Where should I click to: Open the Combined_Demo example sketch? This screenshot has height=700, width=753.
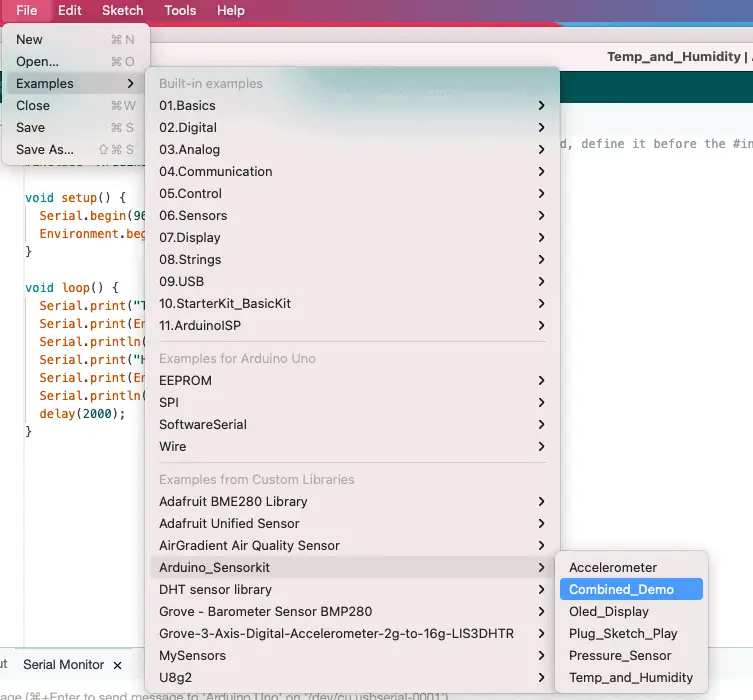(x=621, y=589)
